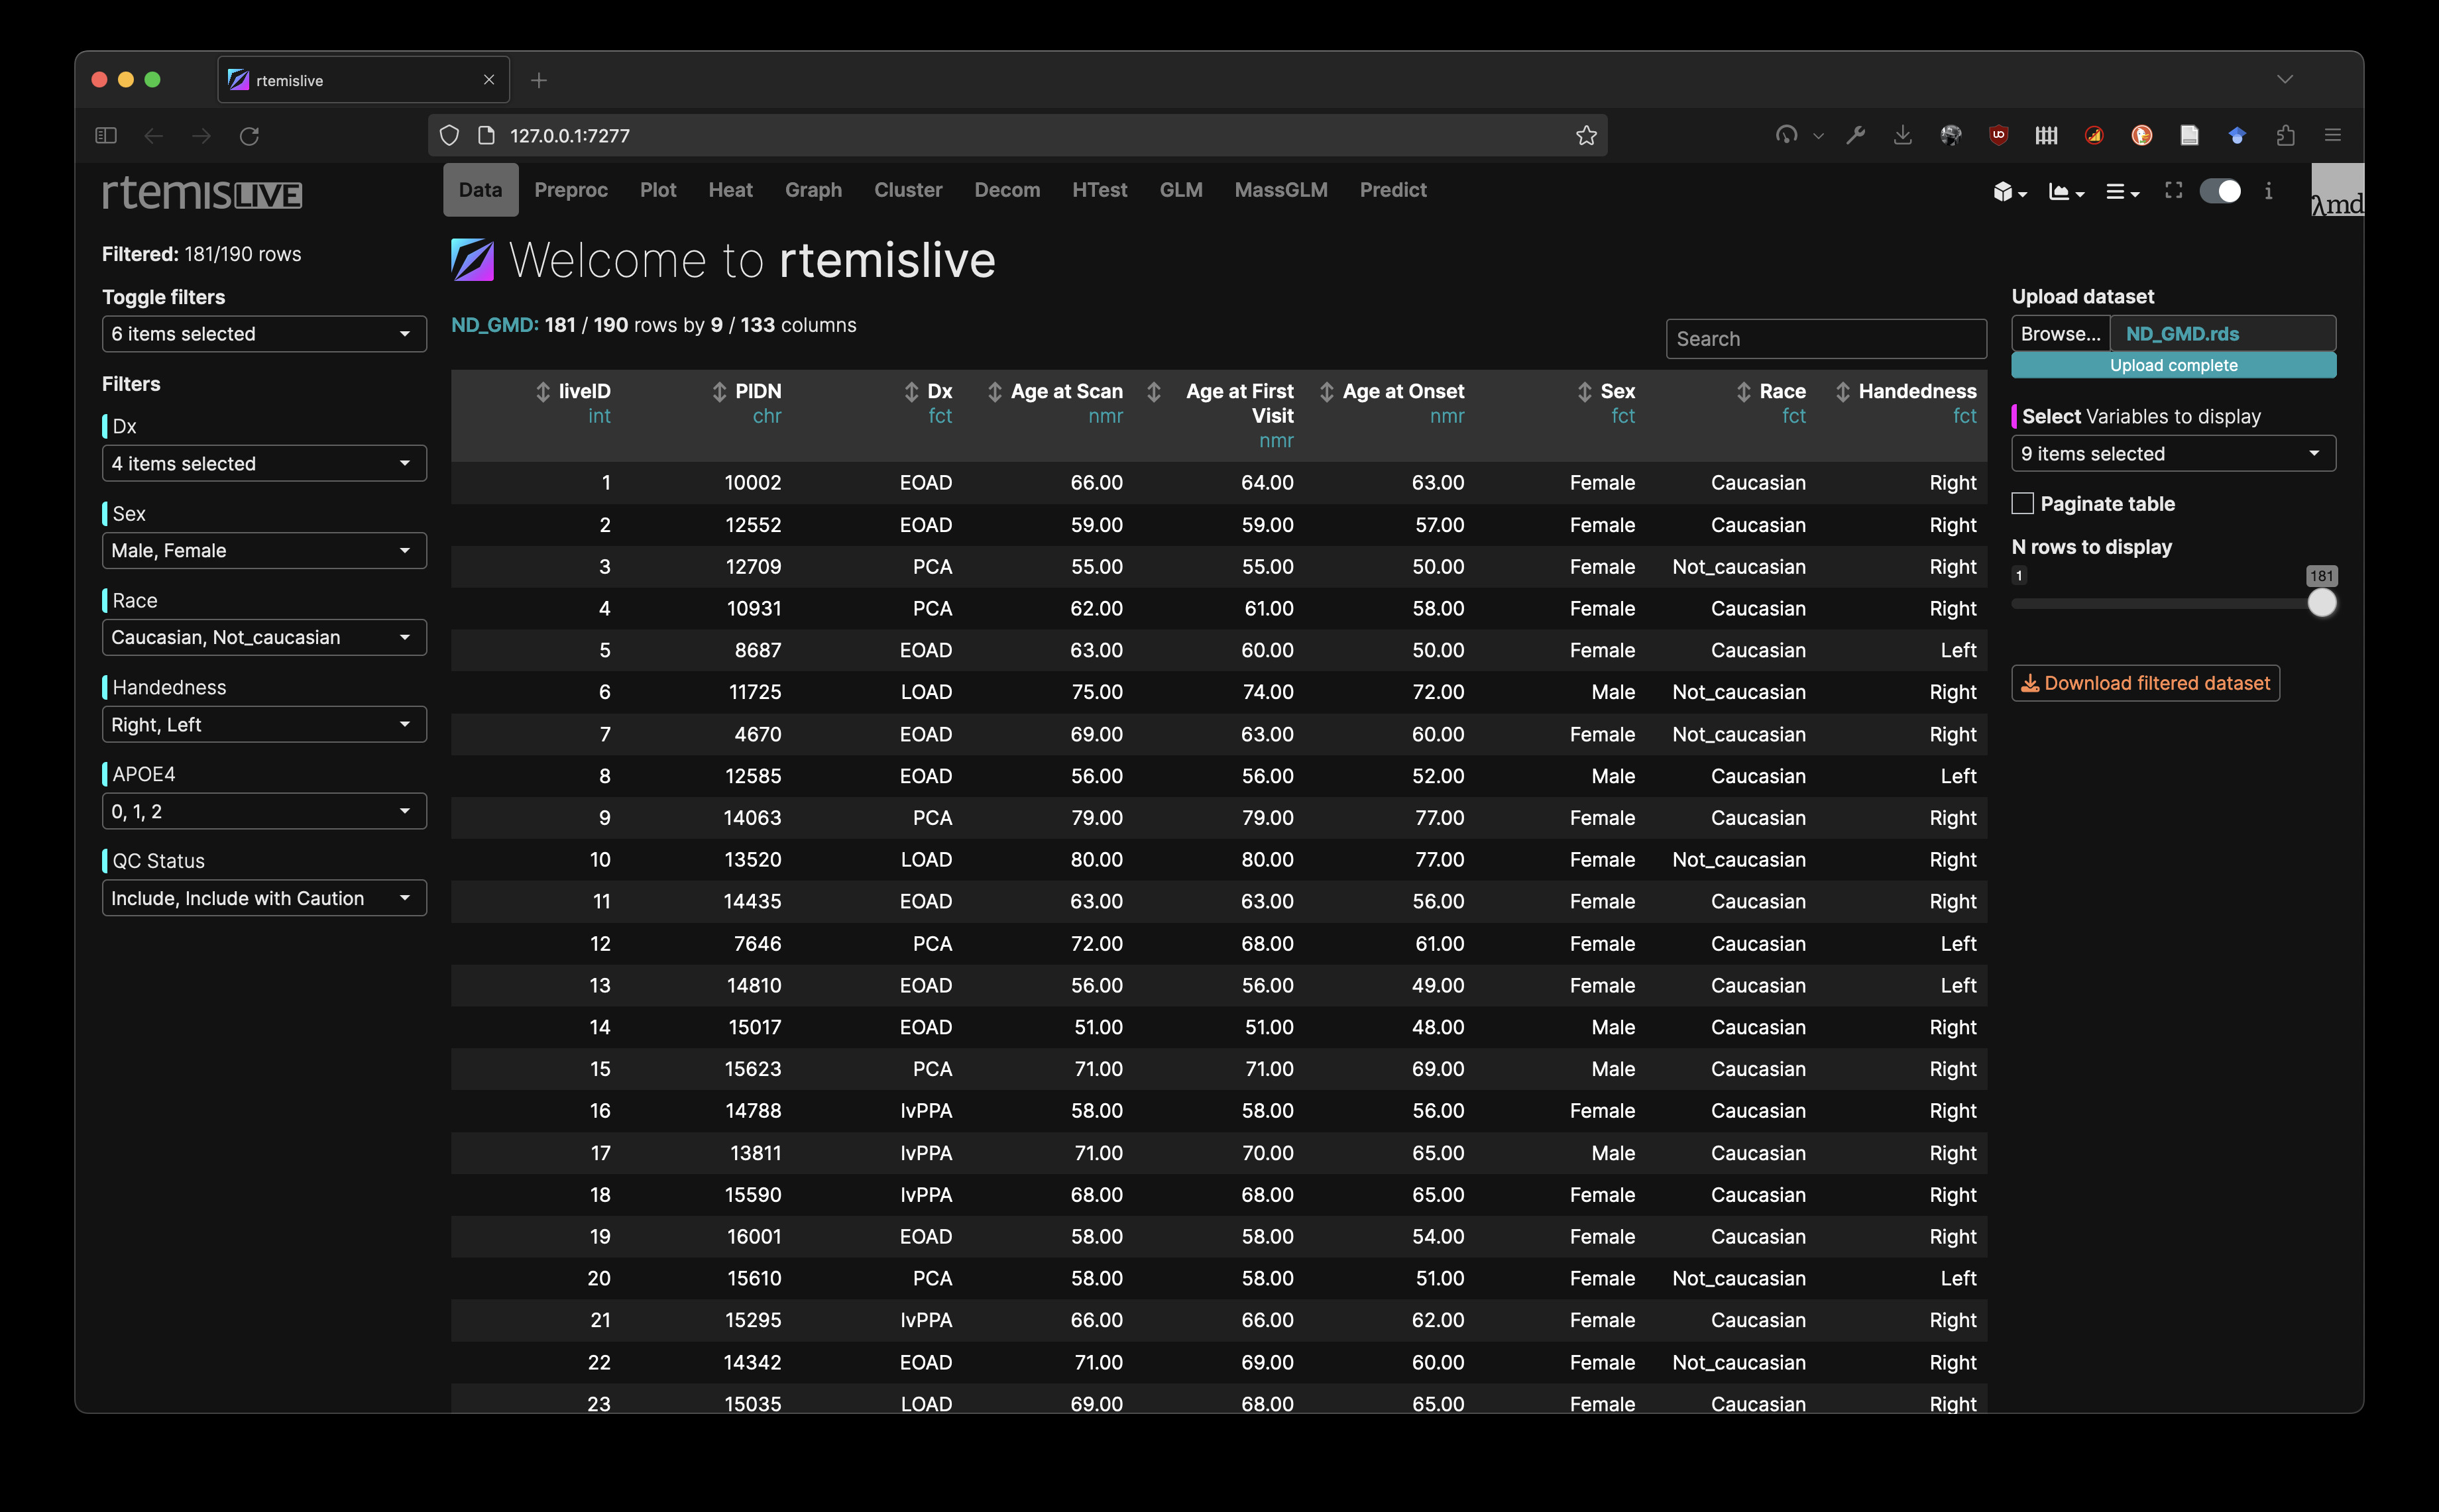Open the Predict tab
Viewport: 2439px width, 1512px height.
(1392, 190)
